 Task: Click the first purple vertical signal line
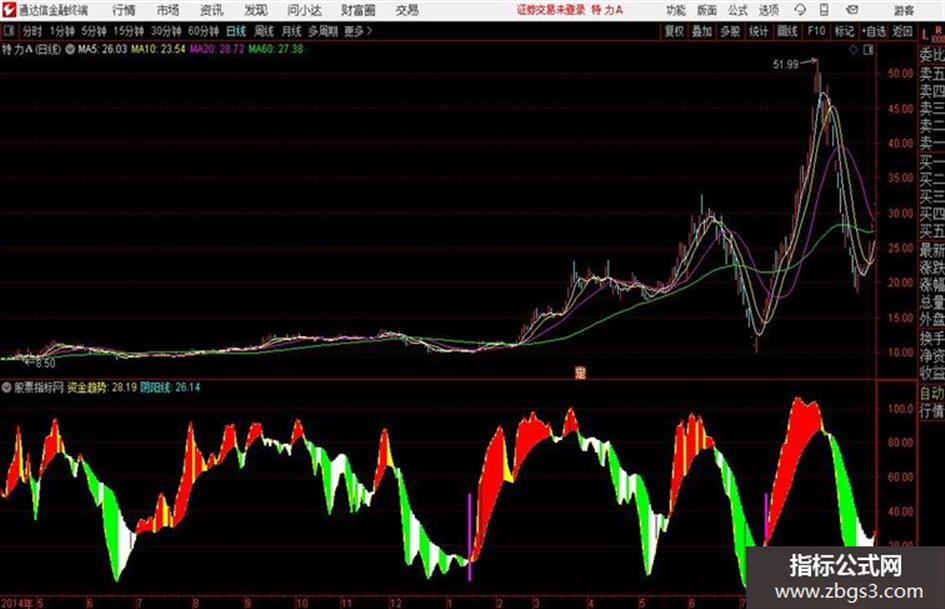[469, 537]
